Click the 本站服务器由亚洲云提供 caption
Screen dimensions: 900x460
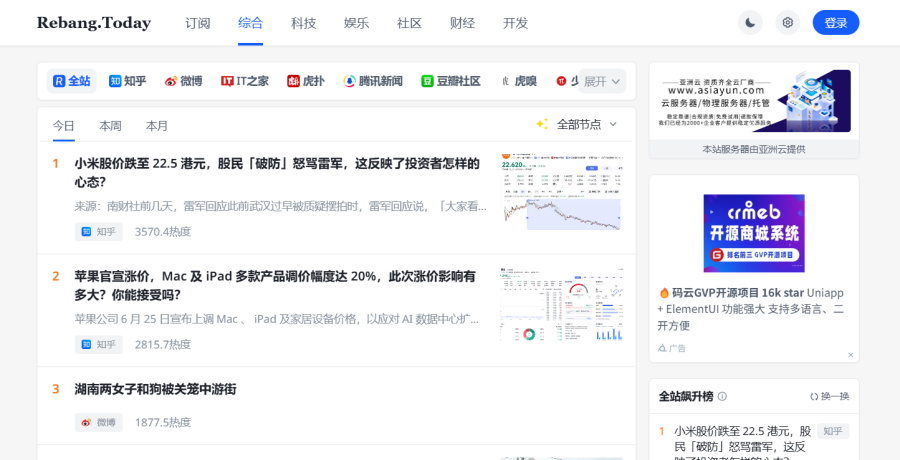754,149
